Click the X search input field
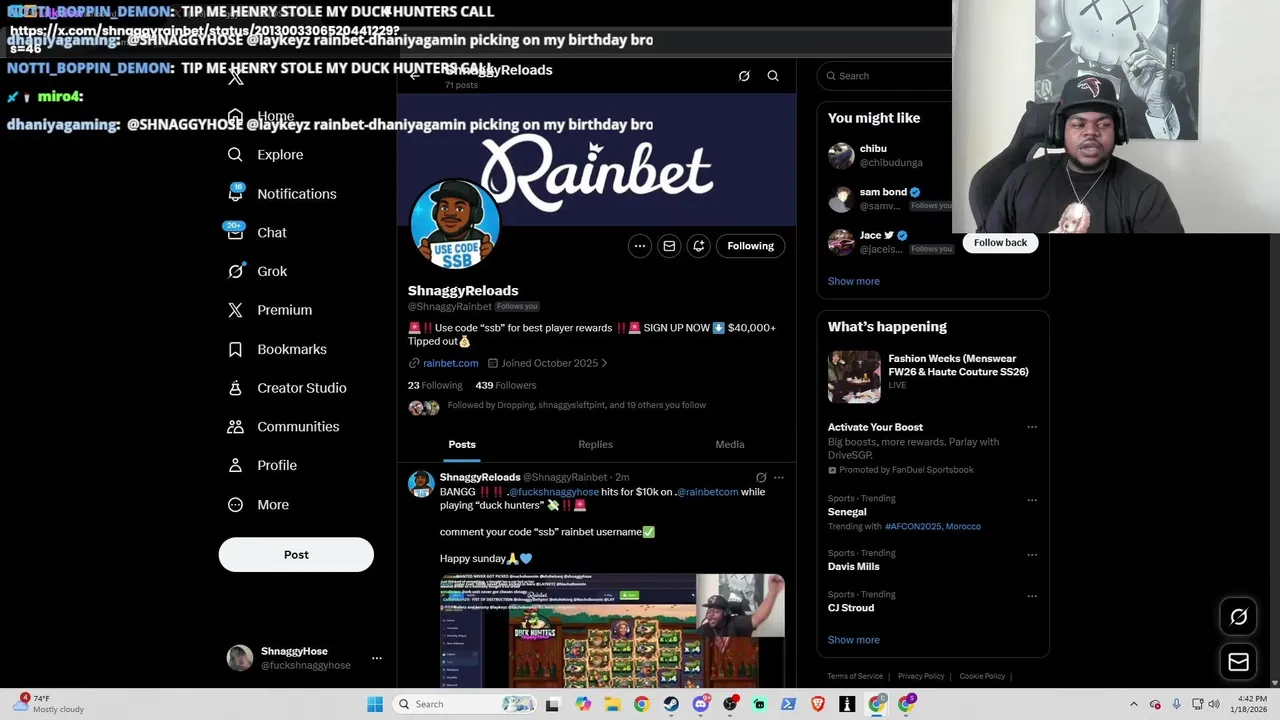 (x=885, y=76)
